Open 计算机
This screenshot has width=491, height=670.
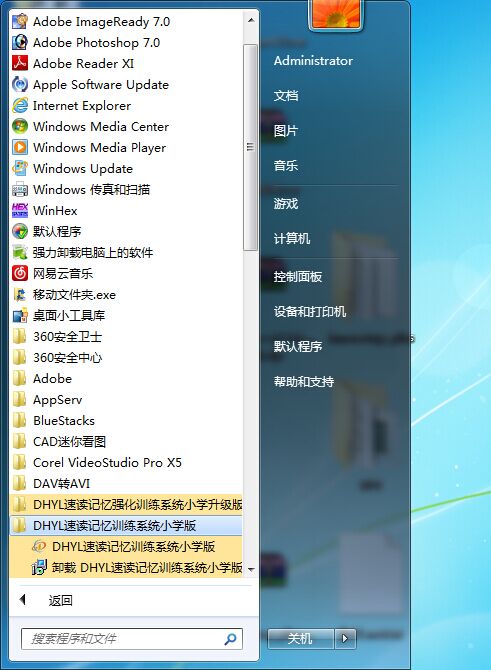pyautogui.click(x=292, y=238)
